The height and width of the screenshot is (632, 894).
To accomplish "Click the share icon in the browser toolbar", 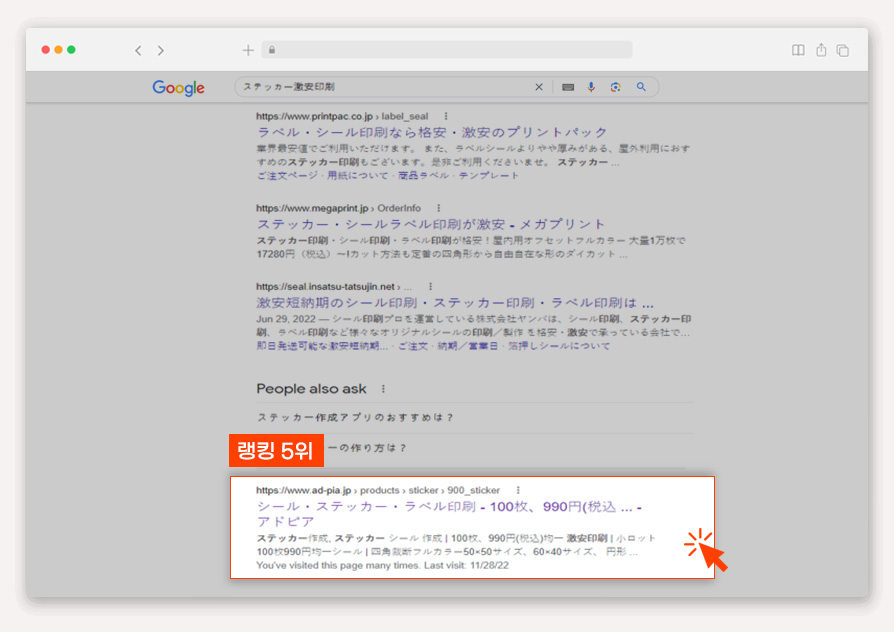I will point(821,50).
